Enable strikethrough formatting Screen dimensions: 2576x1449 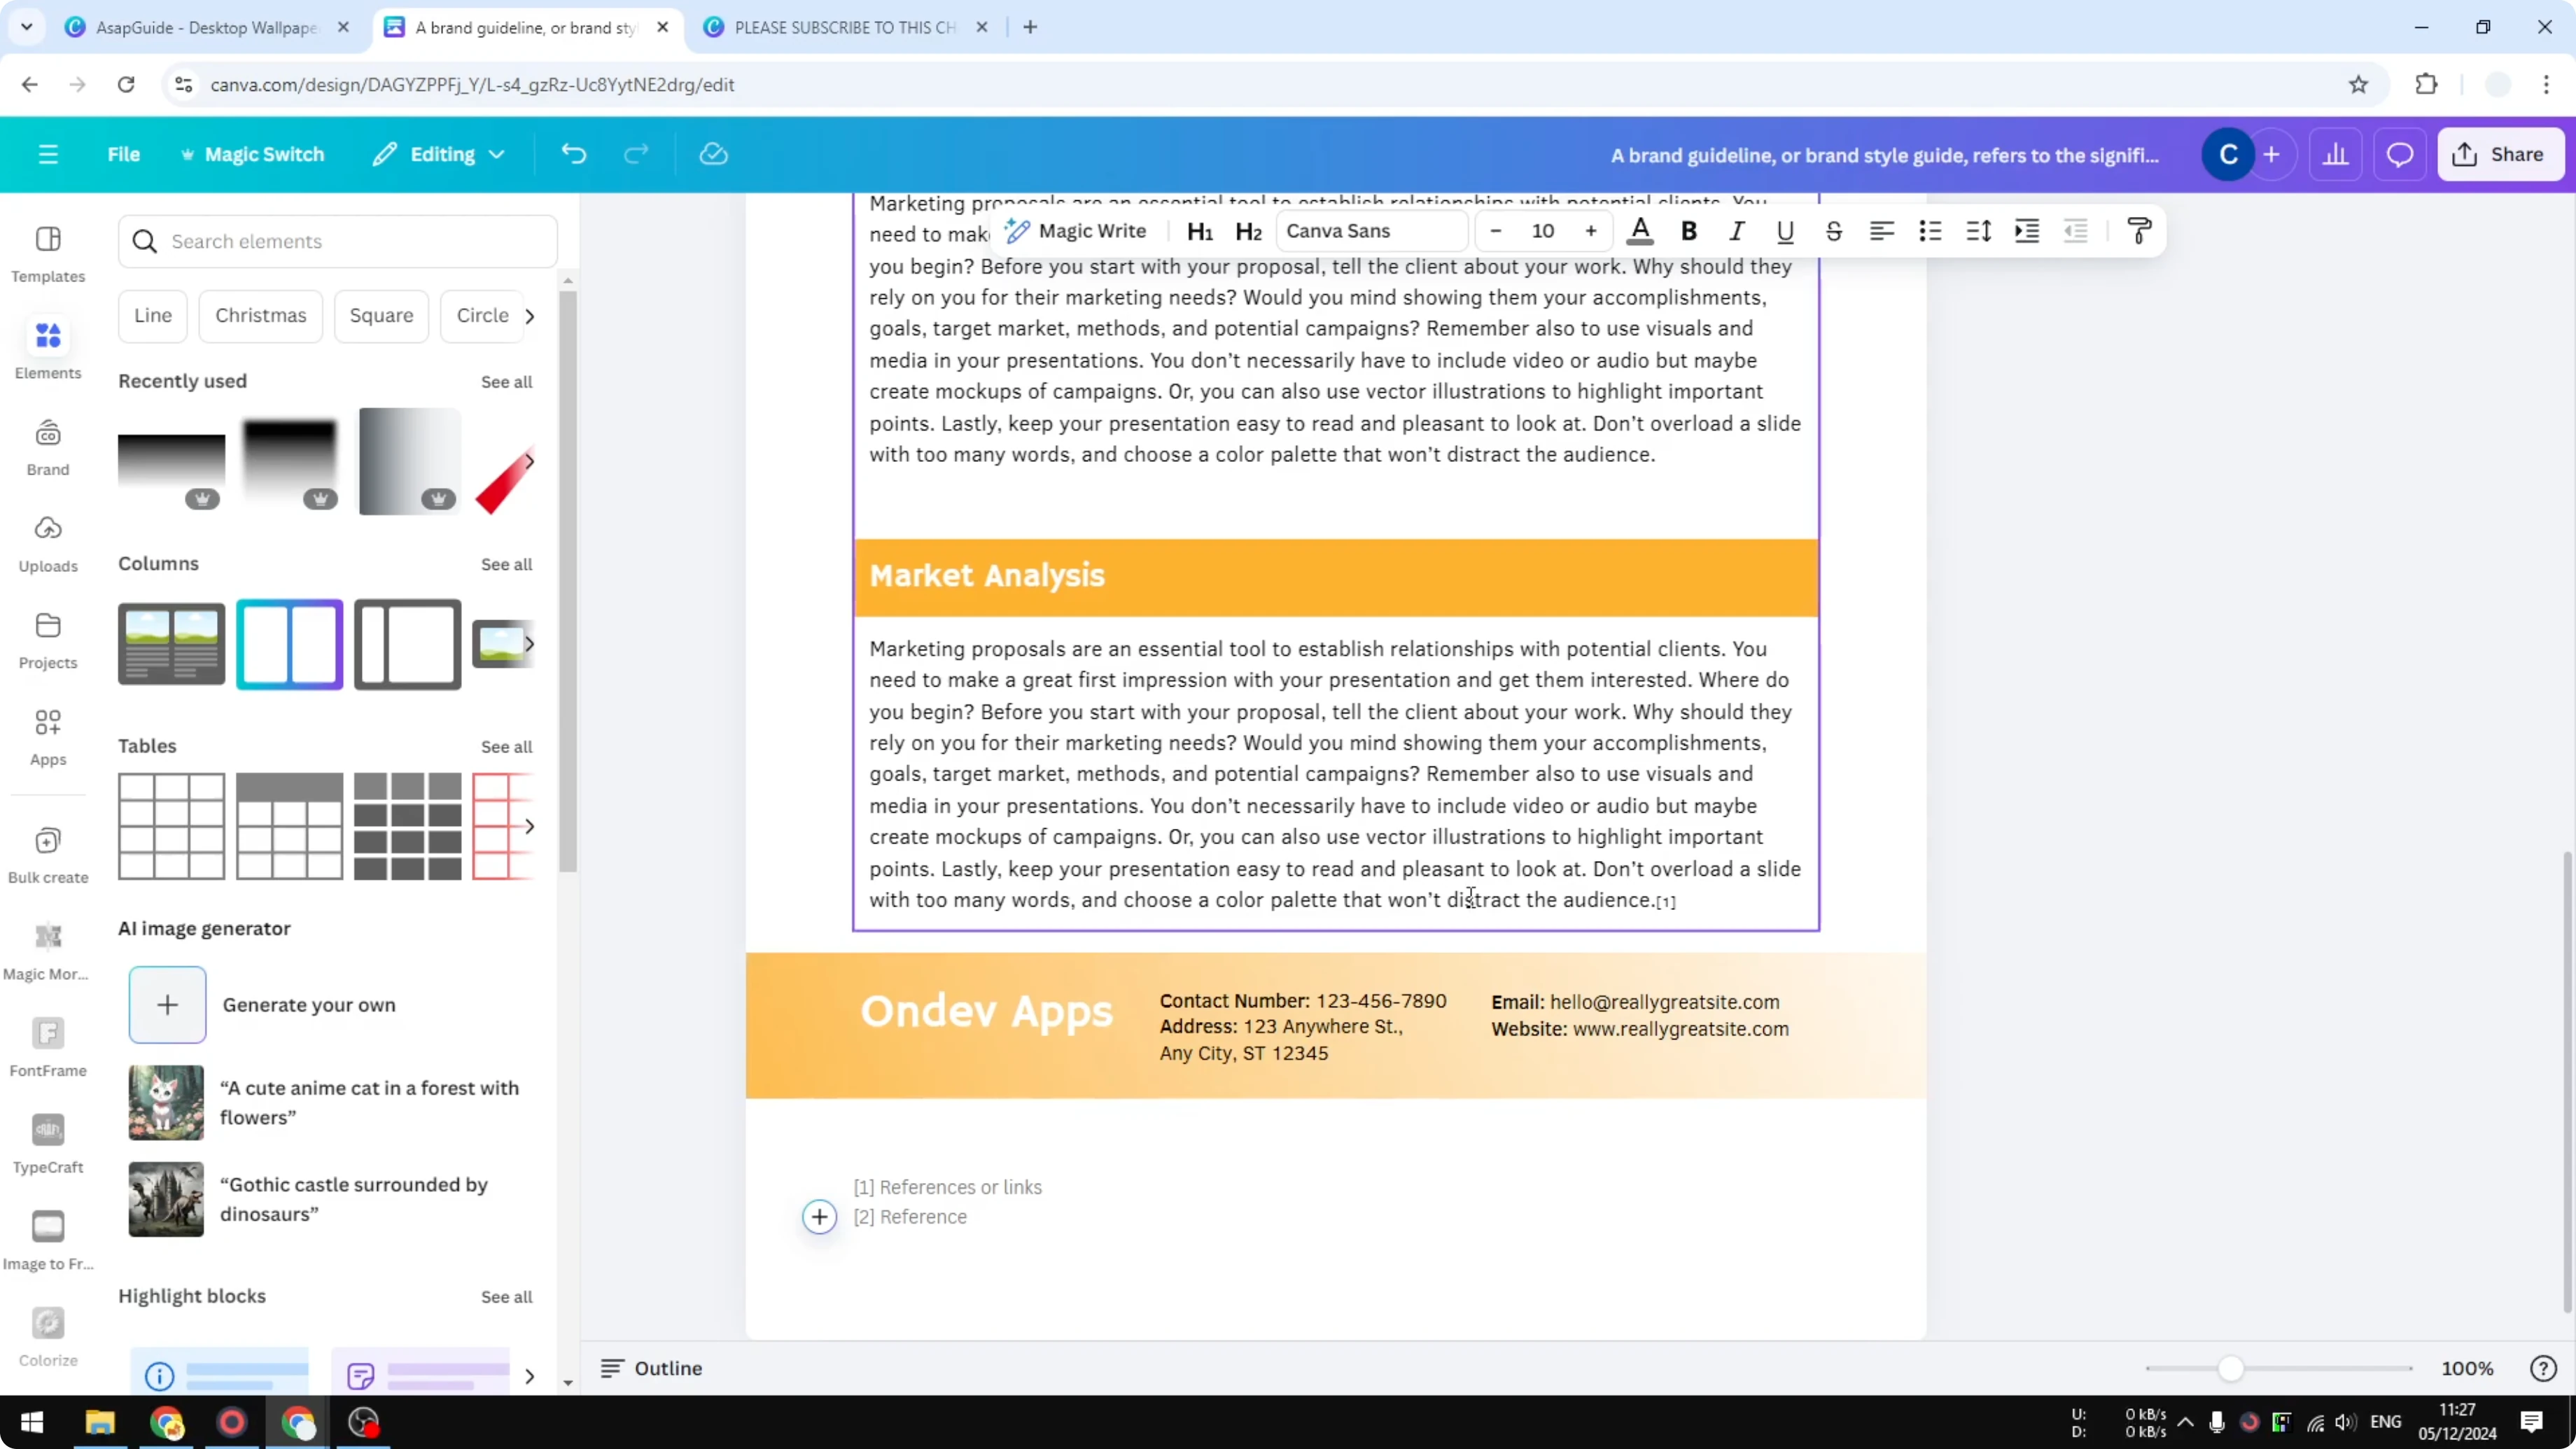(x=1833, y=230)
